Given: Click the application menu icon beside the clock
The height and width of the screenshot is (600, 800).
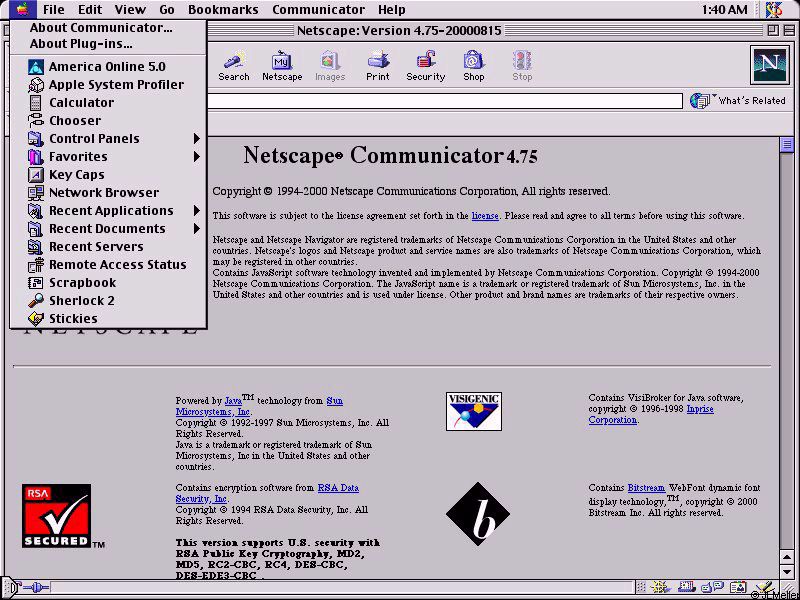Looking at the screenshot, I should 774,9.
